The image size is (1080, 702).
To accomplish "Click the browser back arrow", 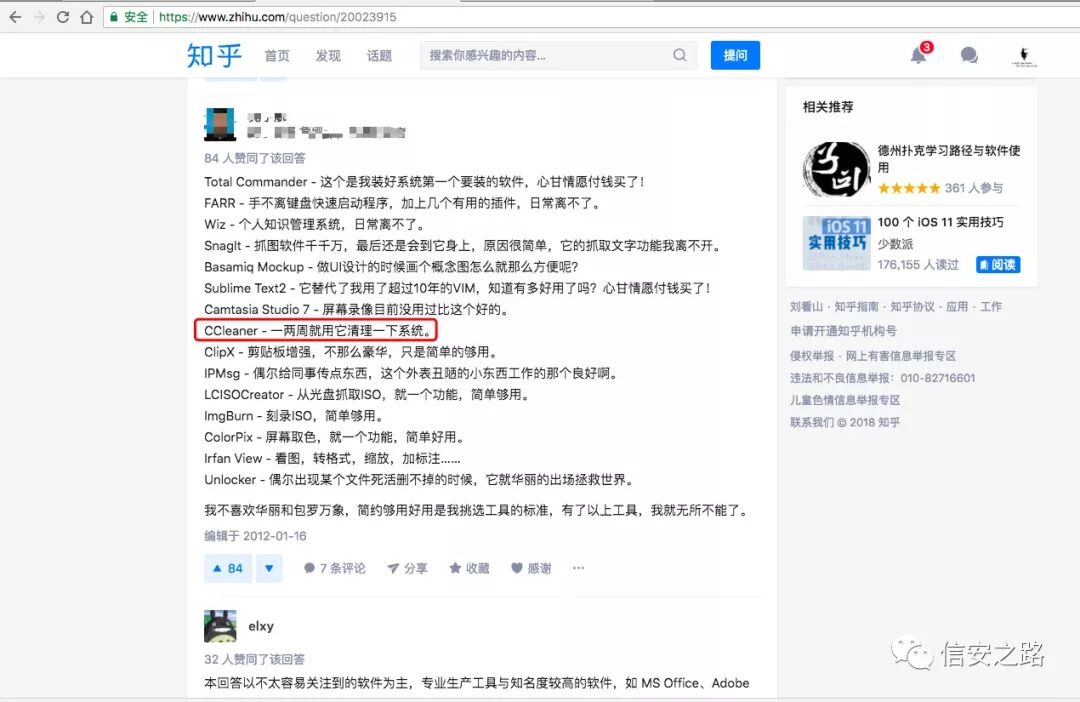I will (15, 17).
